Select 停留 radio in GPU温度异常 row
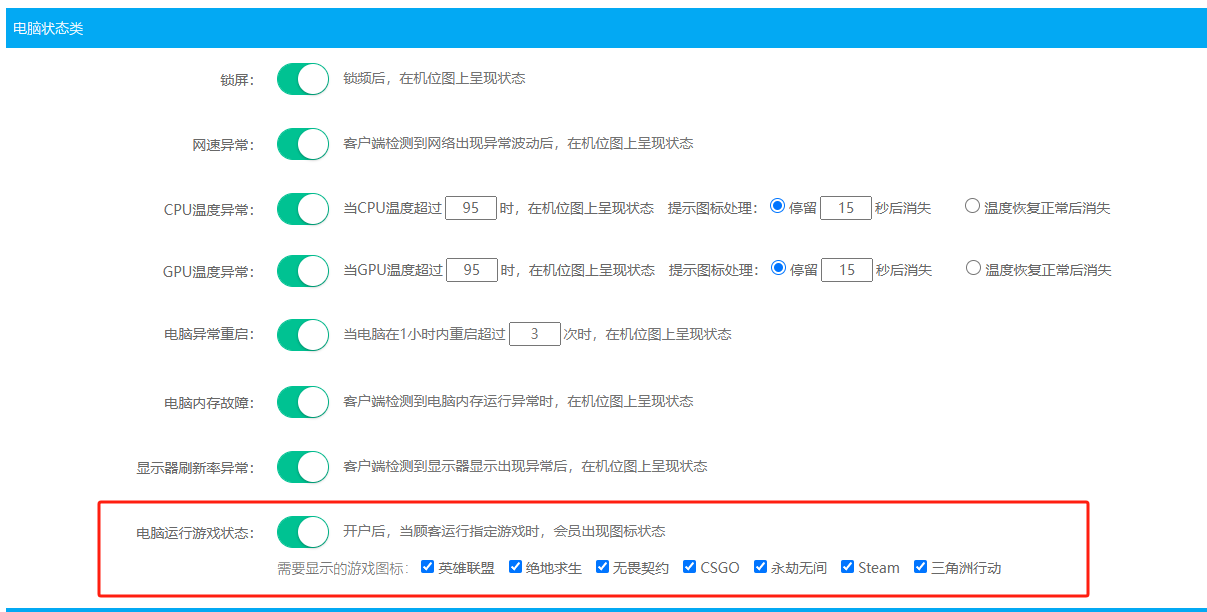 (778, 269)
